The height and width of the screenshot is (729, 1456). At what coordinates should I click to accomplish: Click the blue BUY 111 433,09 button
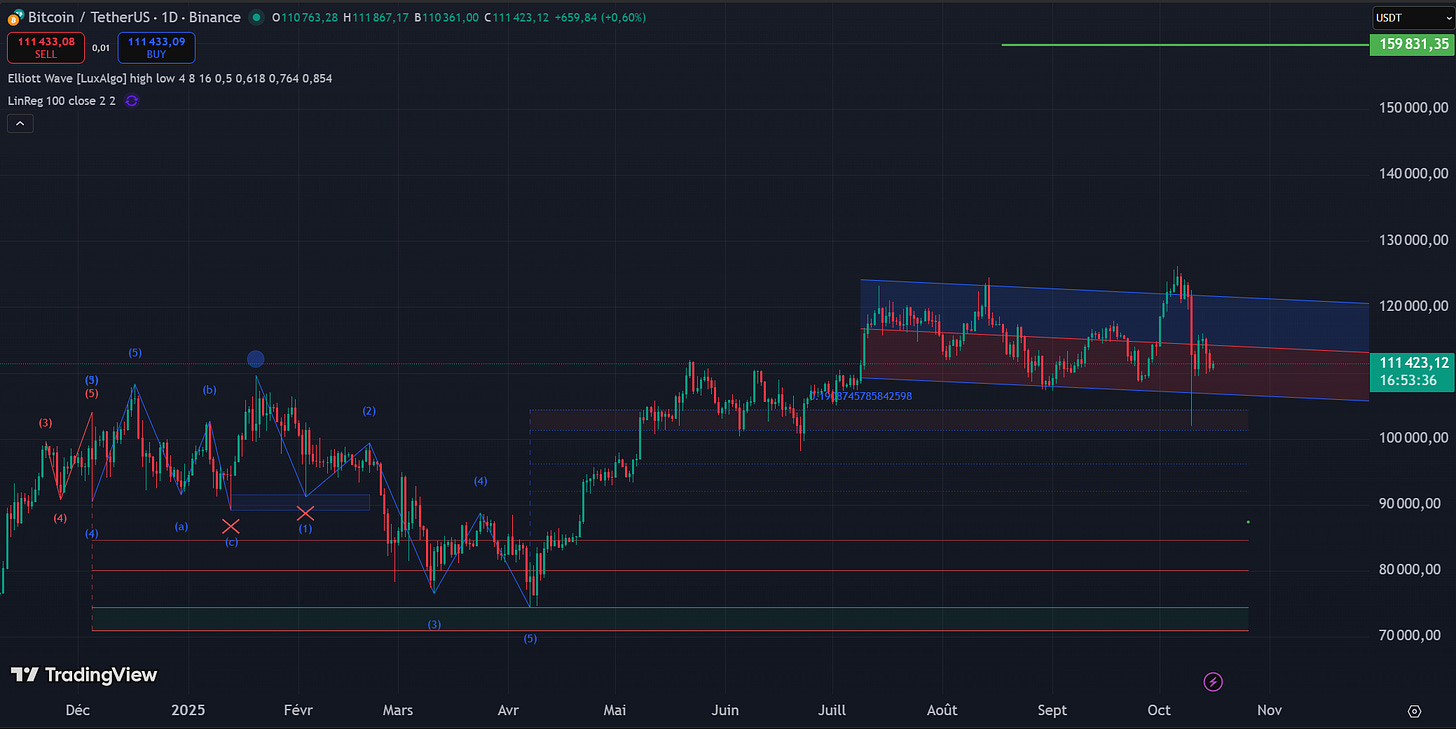pos(156,47)
